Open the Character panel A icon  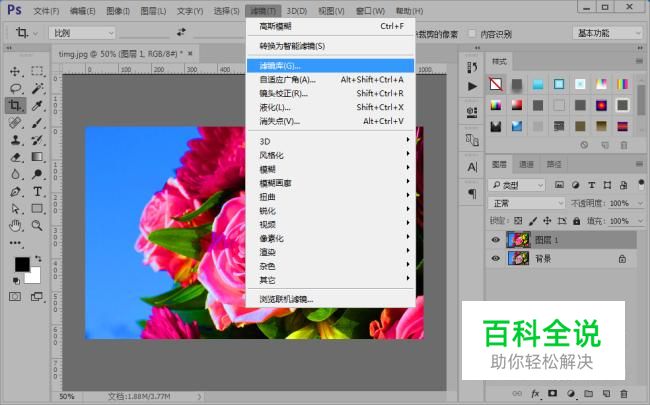click(x=472, y=167)
